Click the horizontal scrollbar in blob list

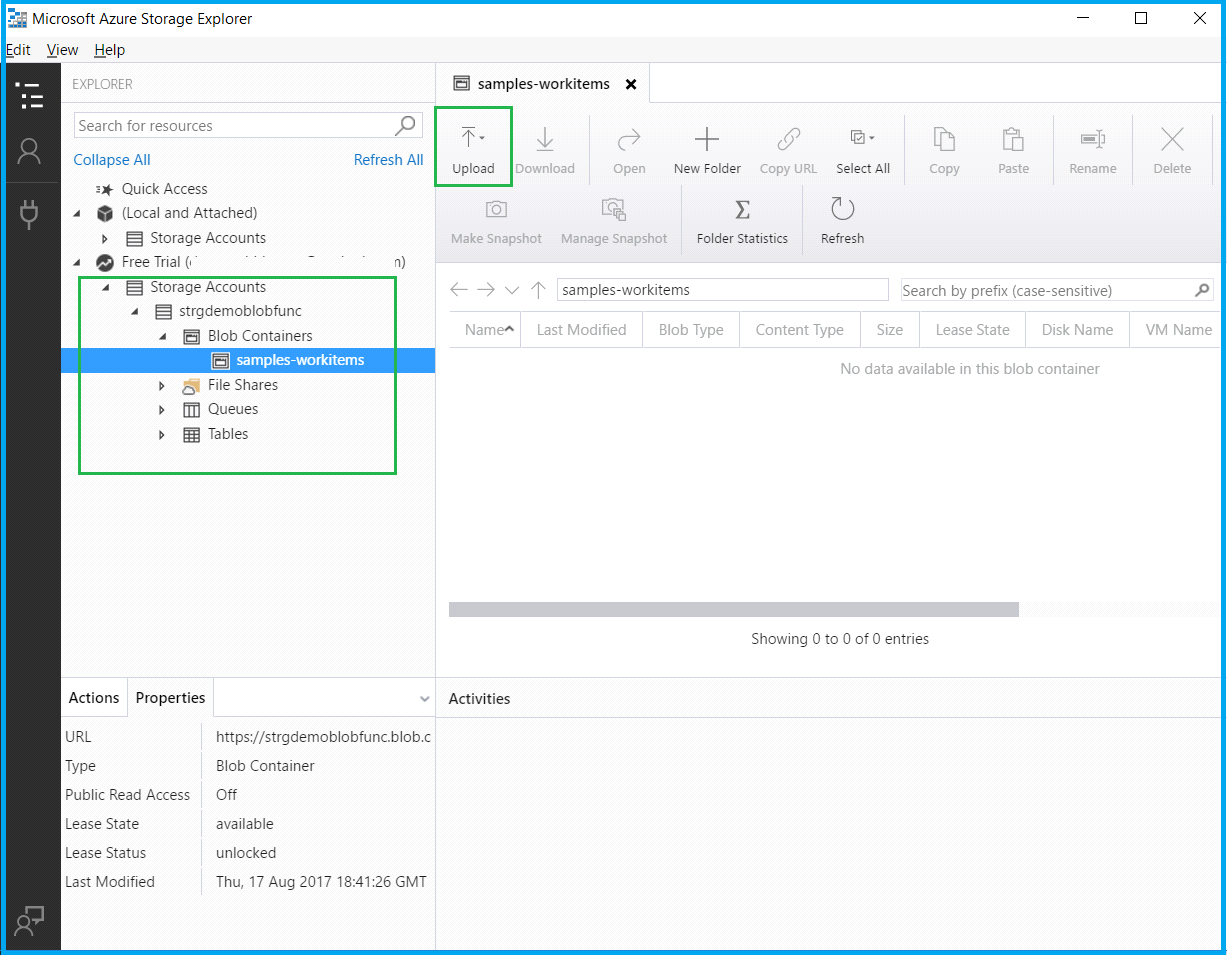(x=733, y=609)
